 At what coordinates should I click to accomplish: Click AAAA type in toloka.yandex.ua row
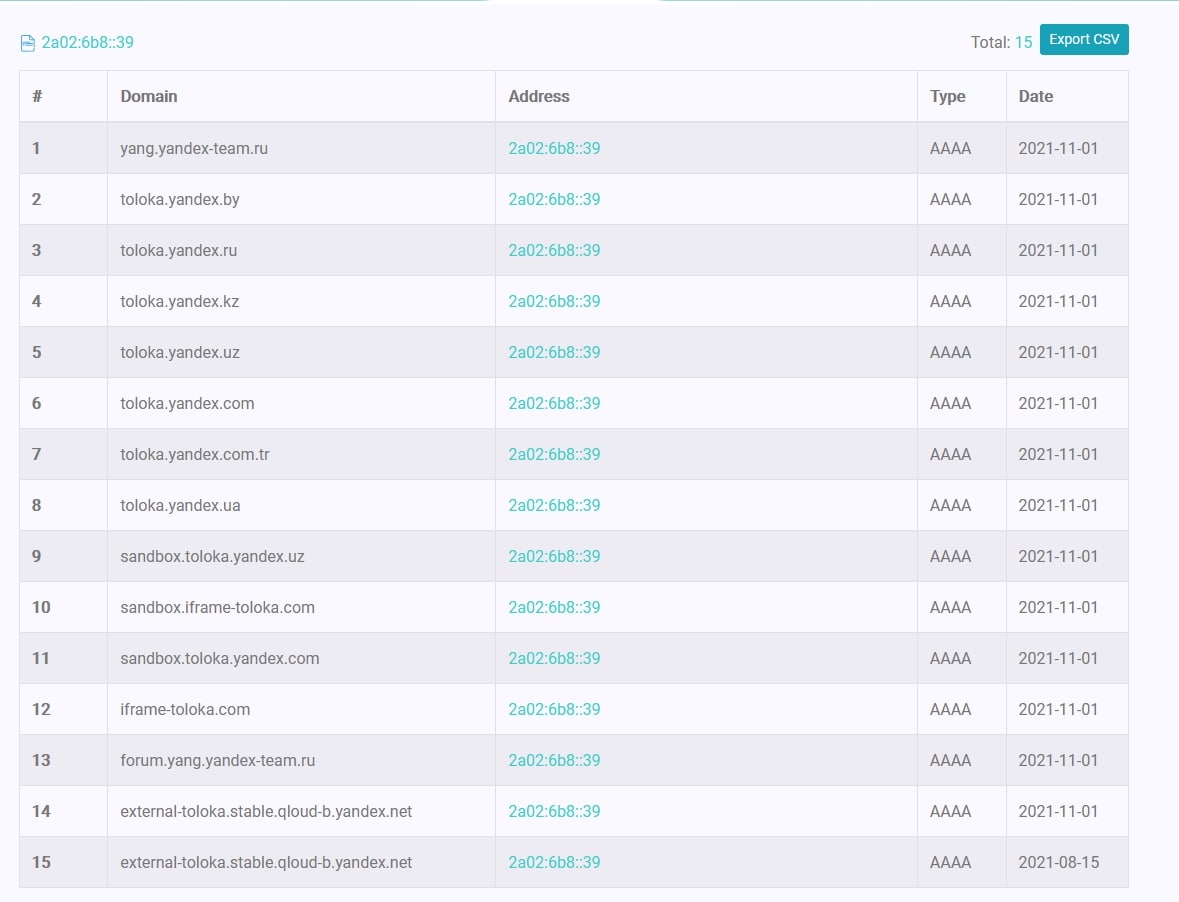950,506
